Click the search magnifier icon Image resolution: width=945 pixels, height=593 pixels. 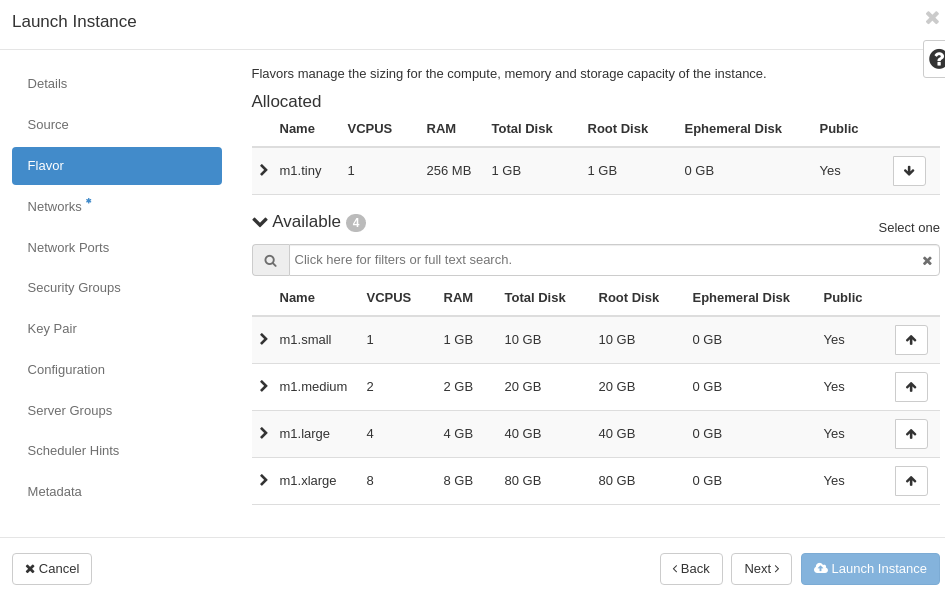click(271, 260)
